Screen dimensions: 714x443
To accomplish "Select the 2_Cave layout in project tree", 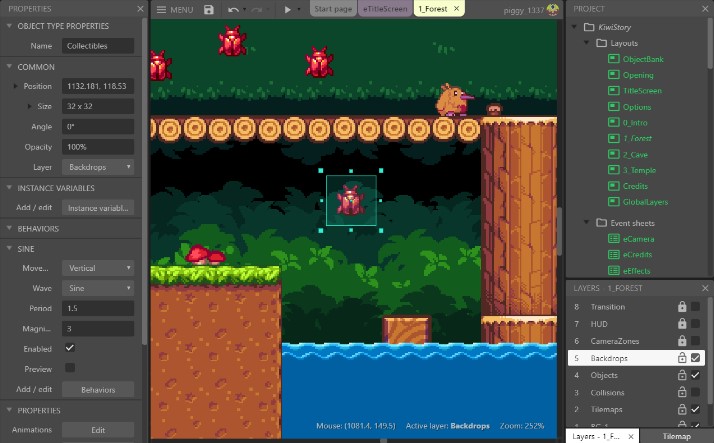I will pyautogui.click(x=636, y=155).
